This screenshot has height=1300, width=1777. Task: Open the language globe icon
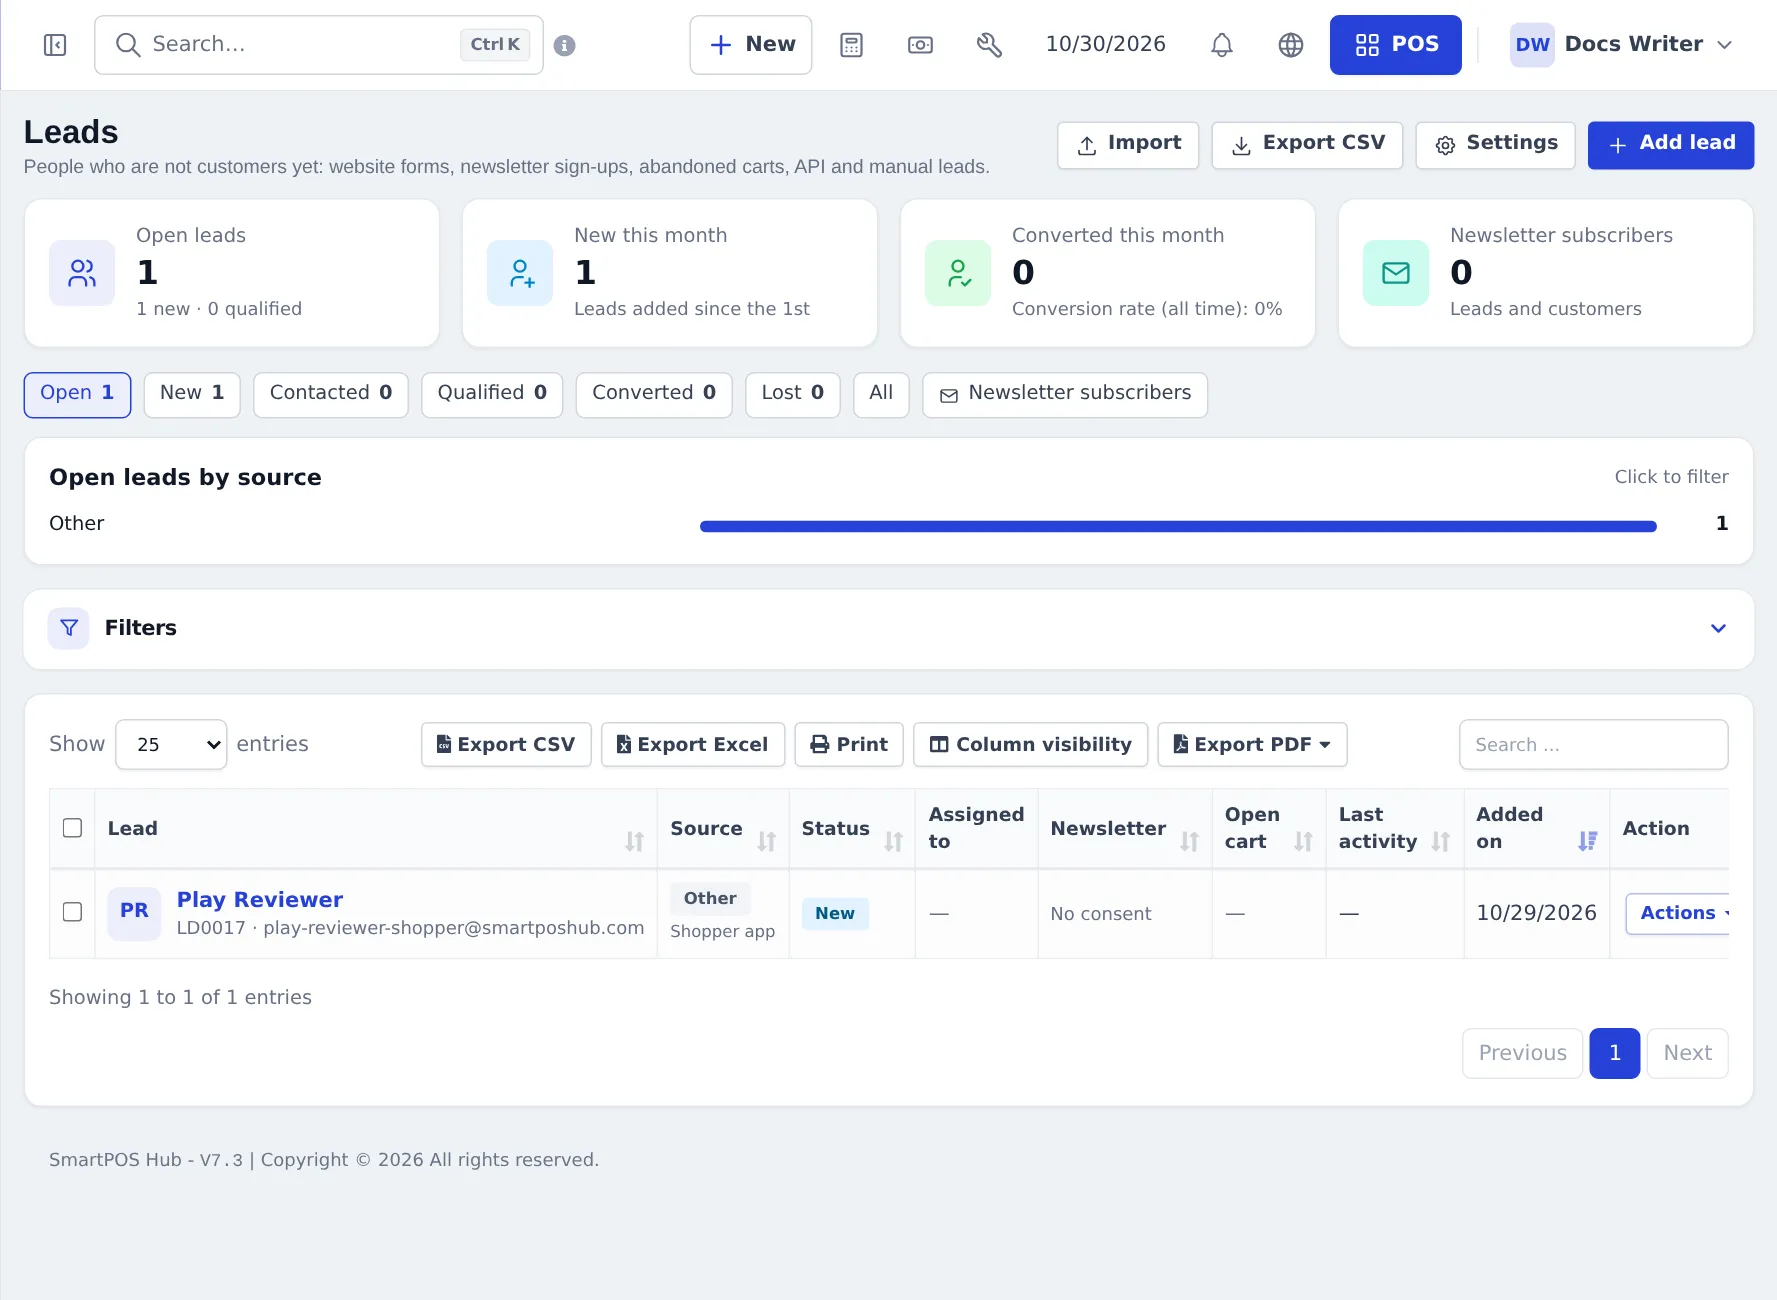coord(1291,45)
